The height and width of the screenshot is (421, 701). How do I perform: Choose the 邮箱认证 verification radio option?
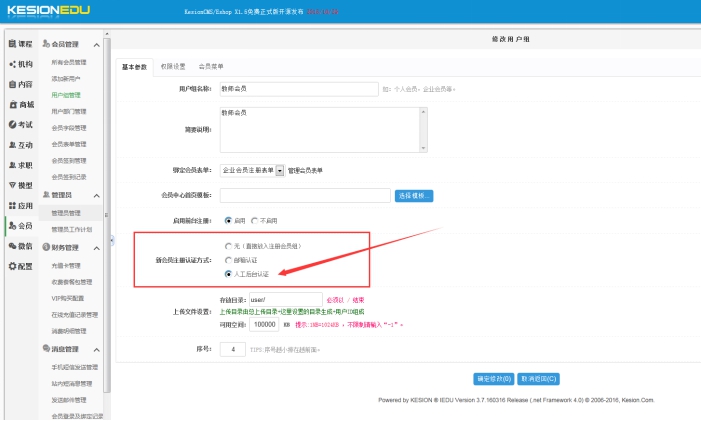(x=229, y=258)
